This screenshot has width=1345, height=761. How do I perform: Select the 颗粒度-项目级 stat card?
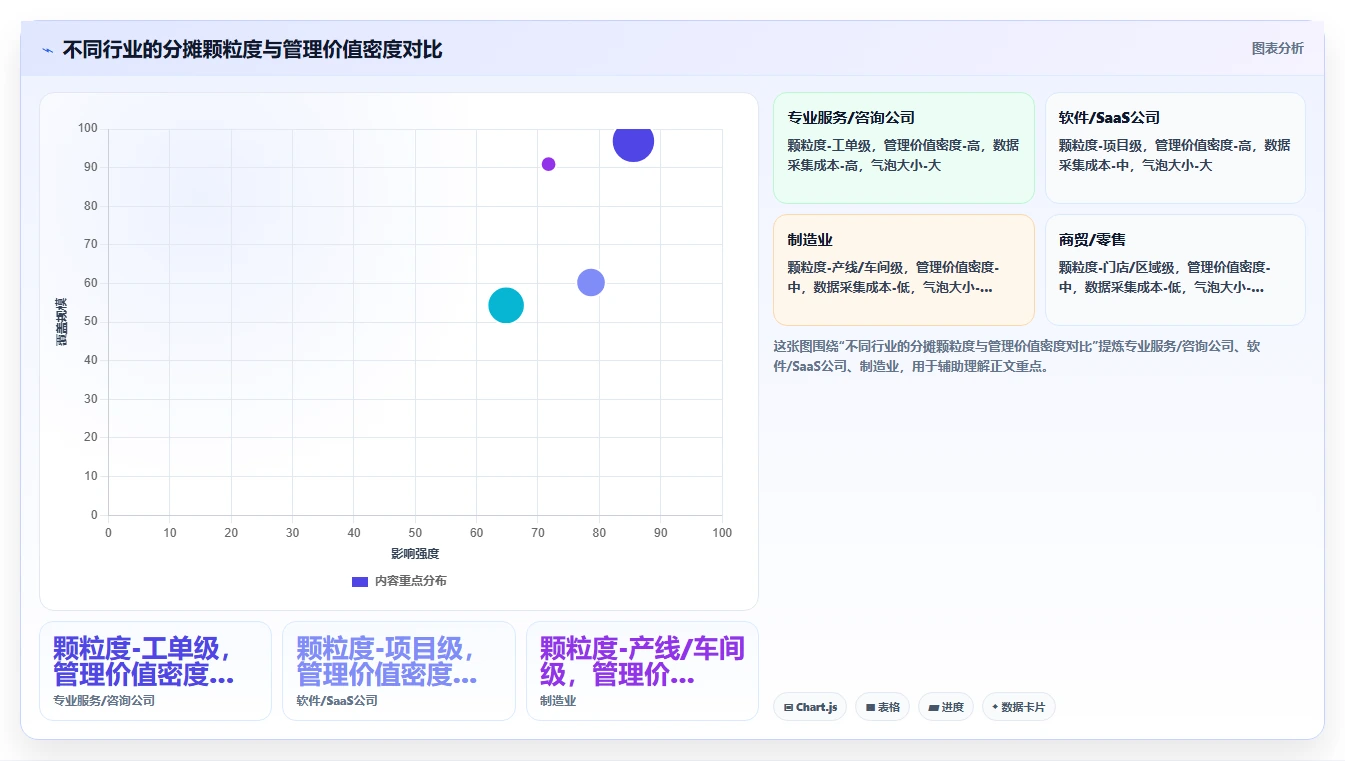coord(398,671)
